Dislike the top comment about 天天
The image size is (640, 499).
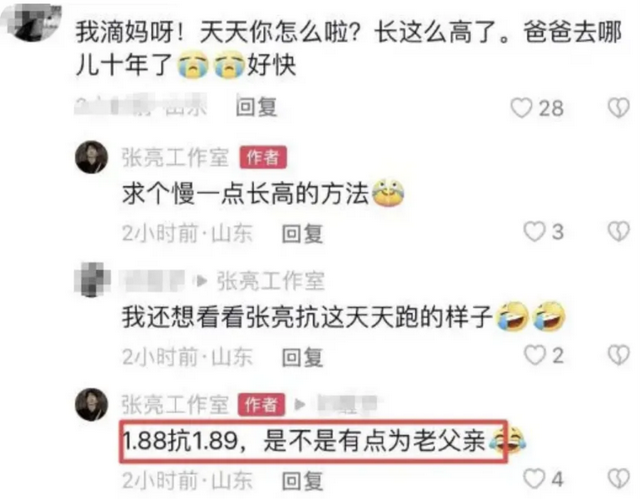tap(619, 108)
